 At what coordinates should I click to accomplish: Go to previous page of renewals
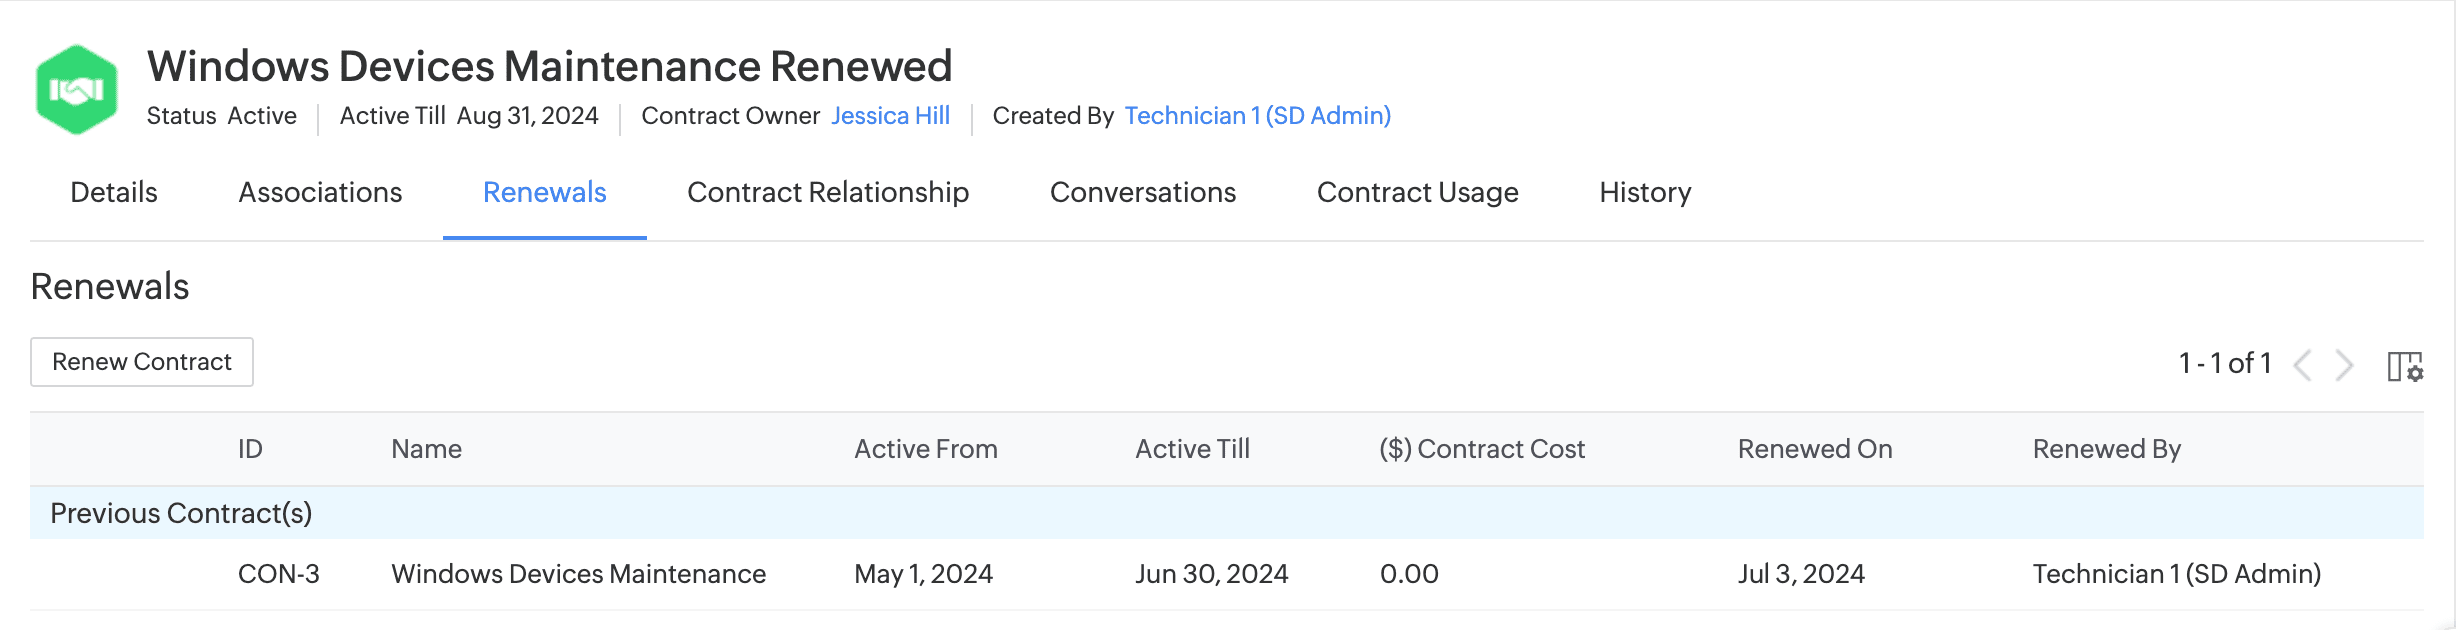point(2303,365)
